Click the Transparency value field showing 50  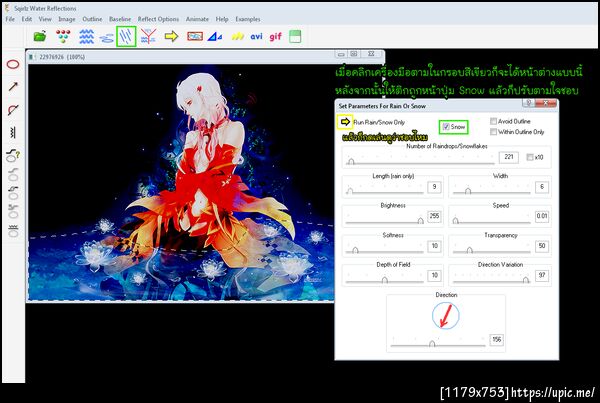pyautogui.click(x=542, y=246)
